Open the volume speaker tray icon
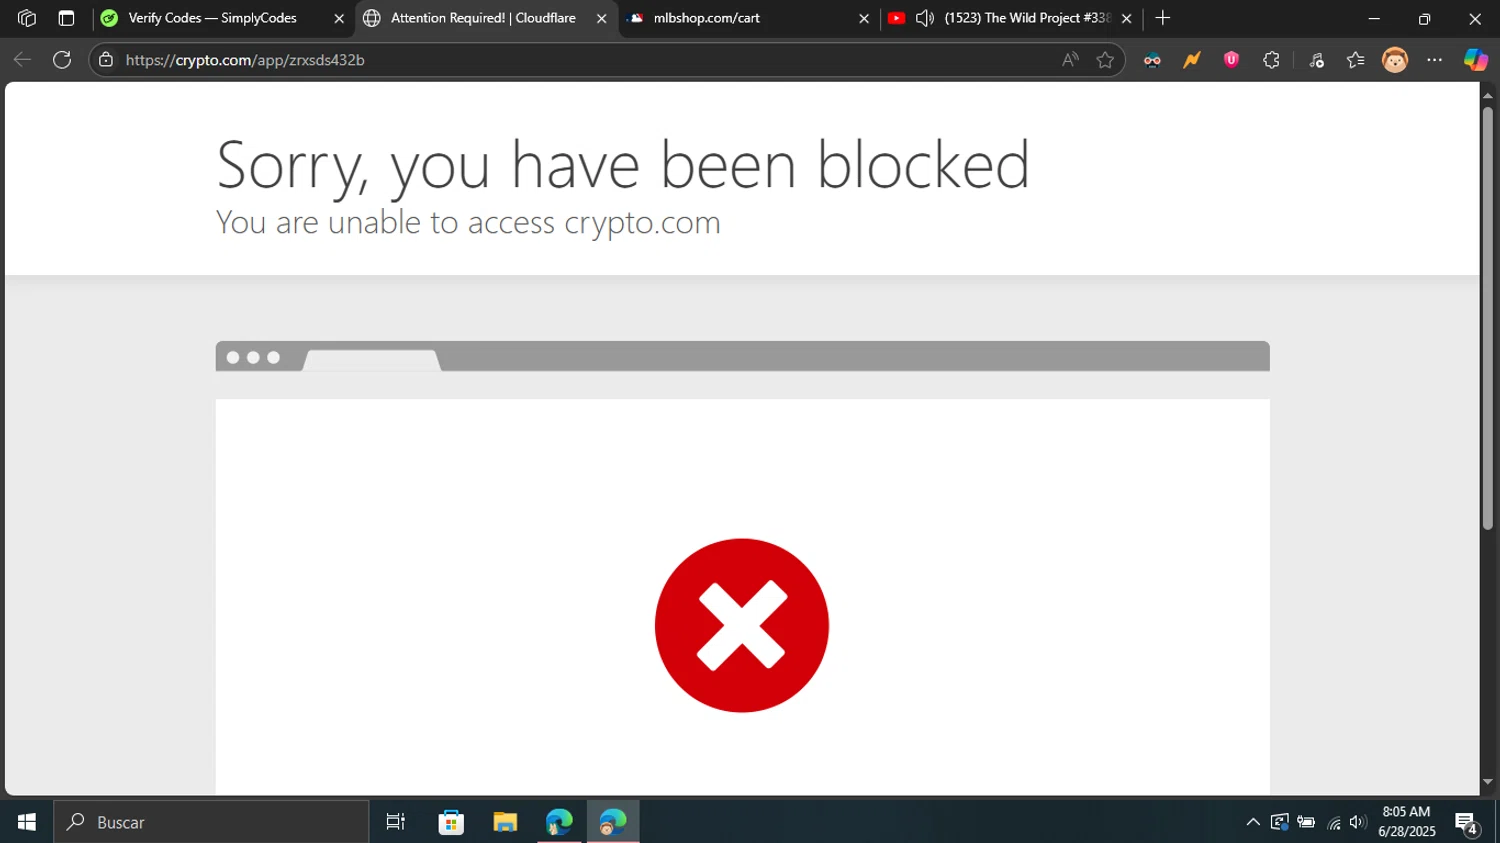Viewport: 1500px width, 843px height. pyautogui.click(x=1357, y=822)
